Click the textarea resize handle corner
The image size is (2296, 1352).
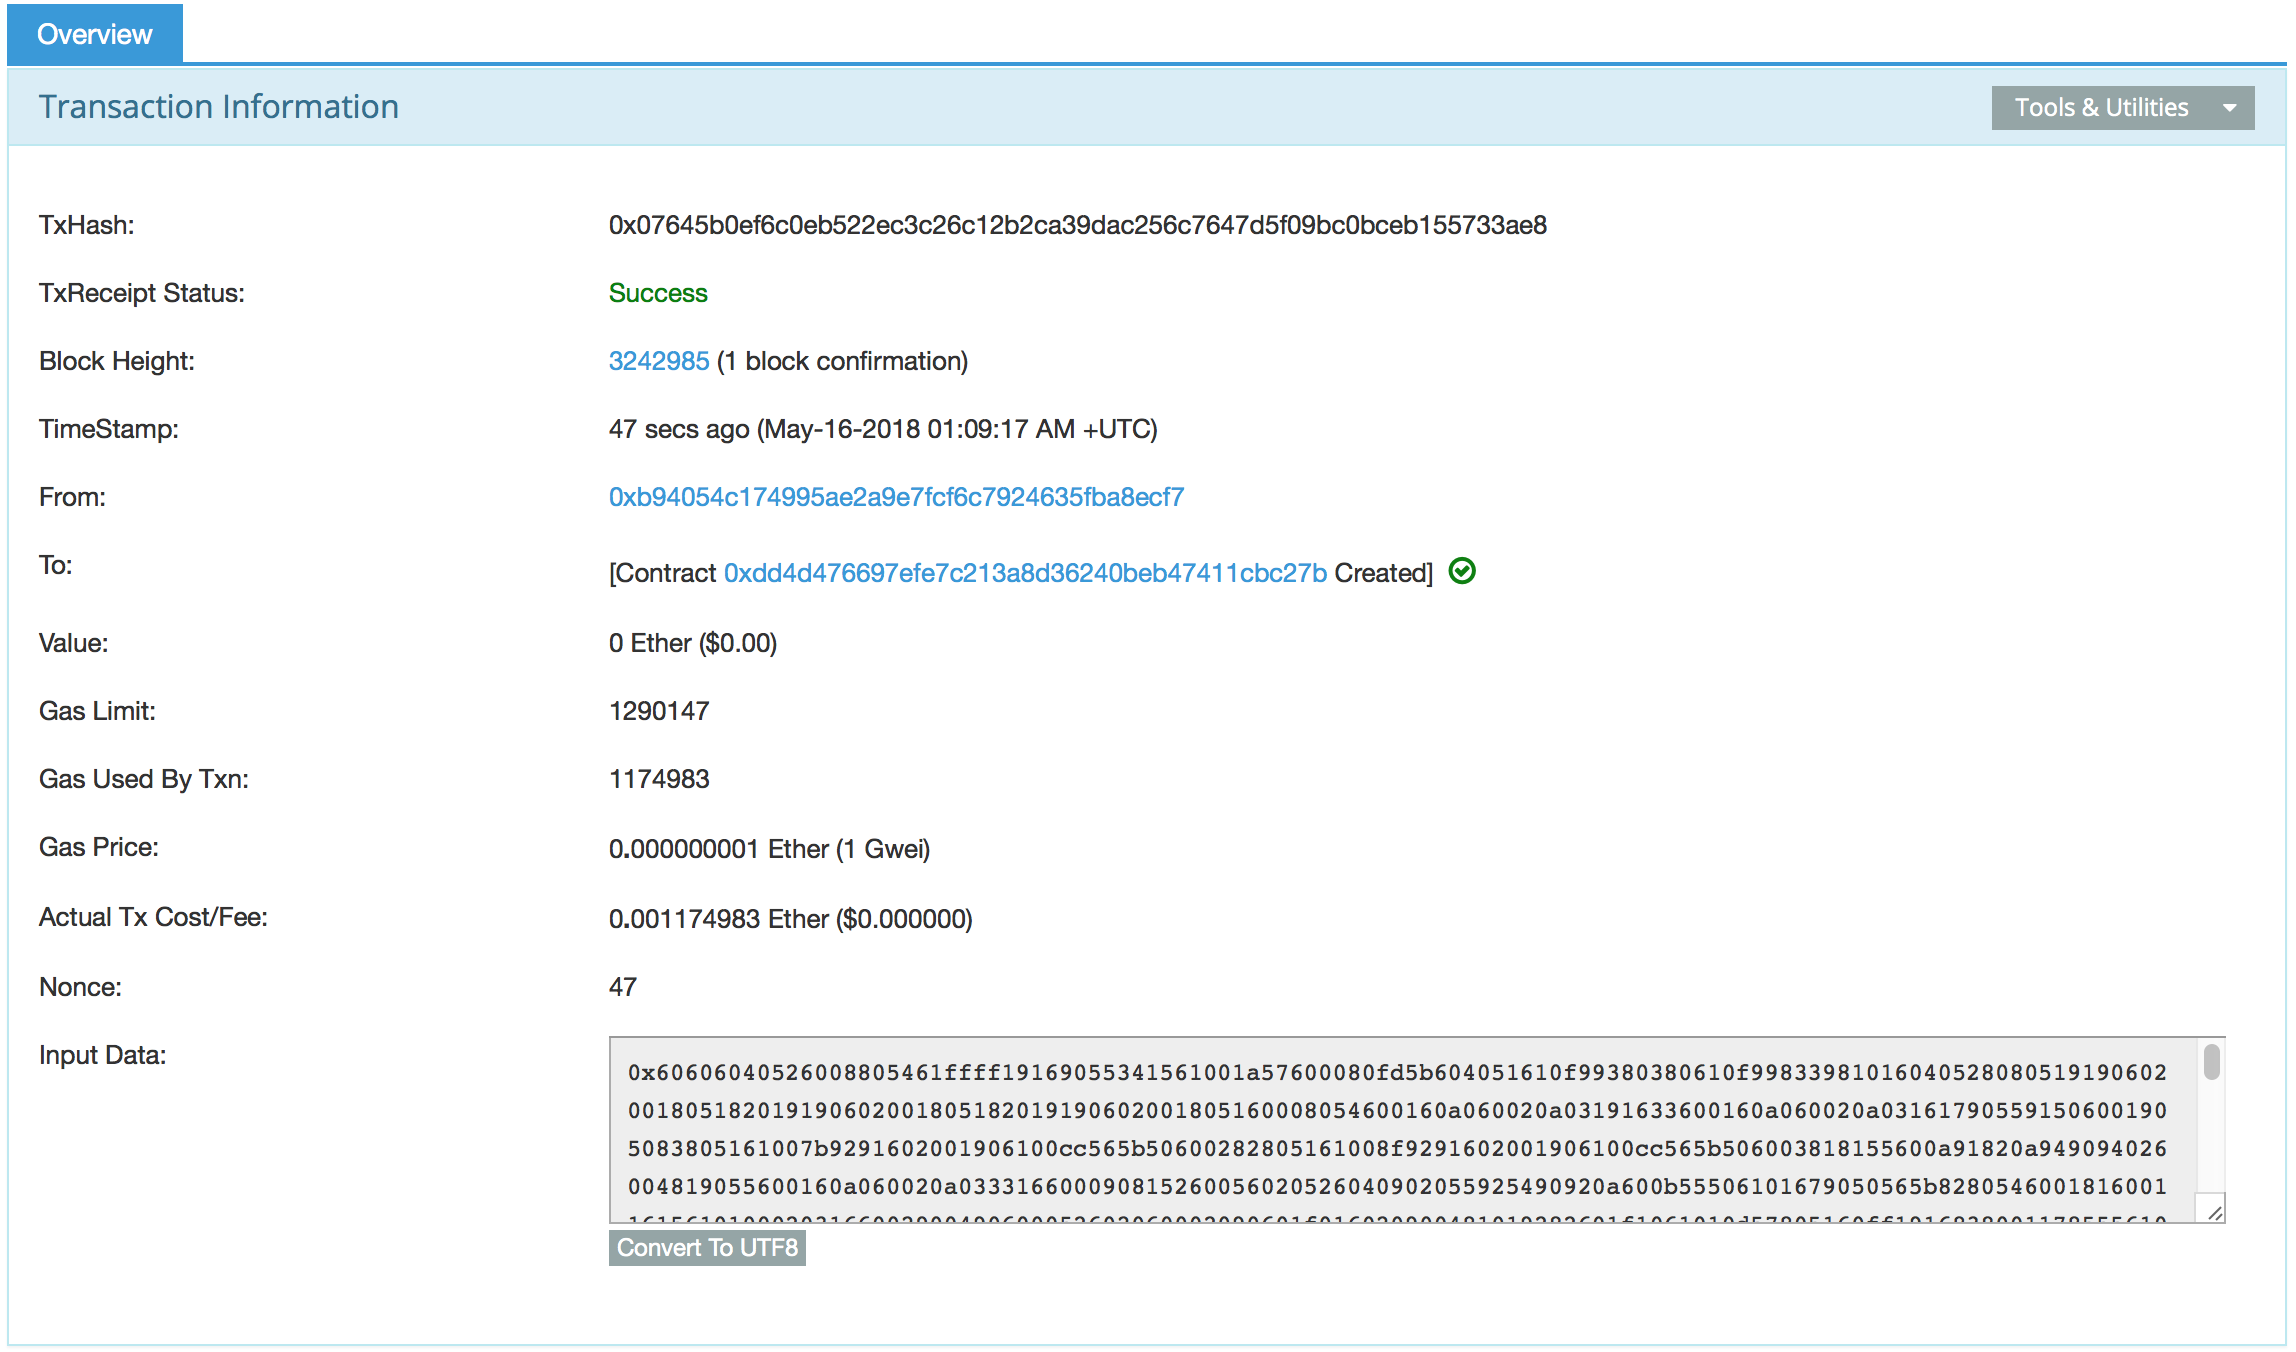[2214, 1212]
